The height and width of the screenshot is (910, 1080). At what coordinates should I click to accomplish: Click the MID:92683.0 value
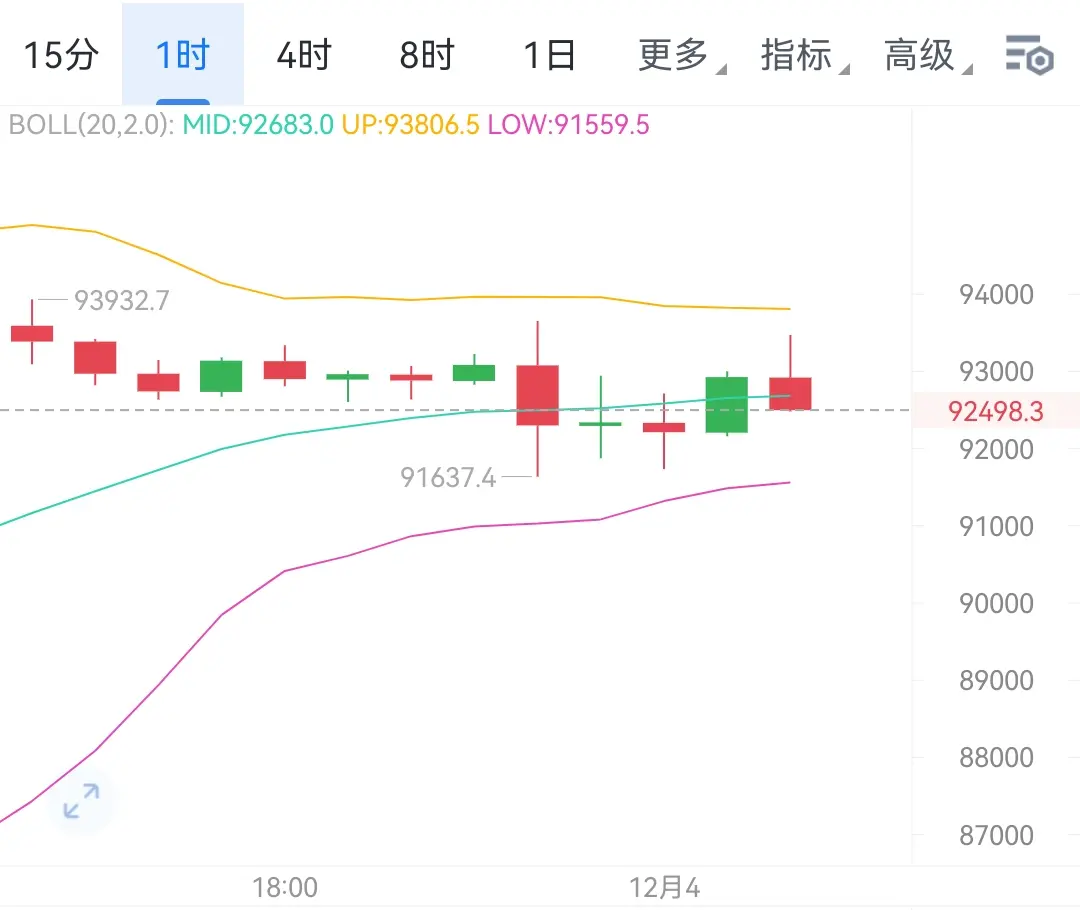(258, 125)
